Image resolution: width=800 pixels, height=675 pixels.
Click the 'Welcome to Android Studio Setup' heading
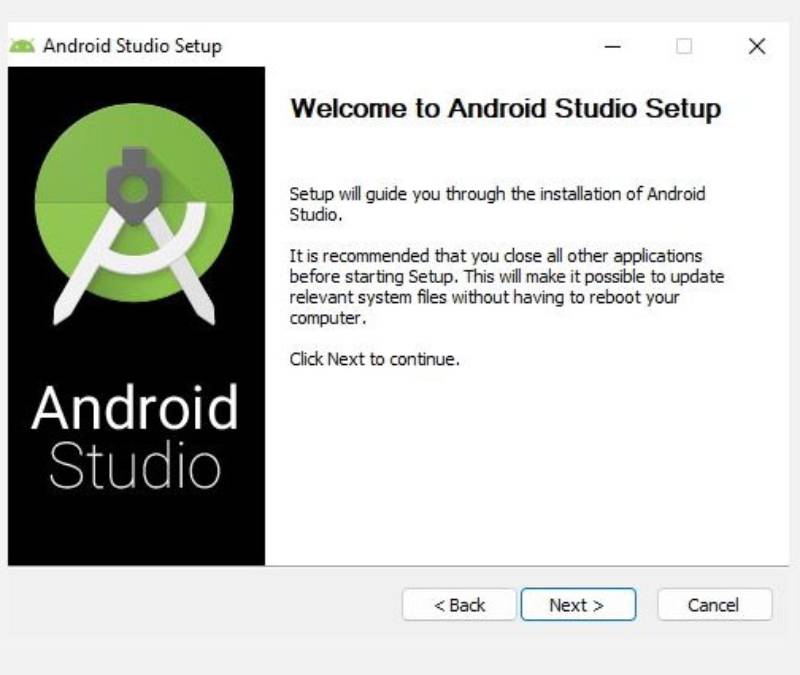point(505,108)
